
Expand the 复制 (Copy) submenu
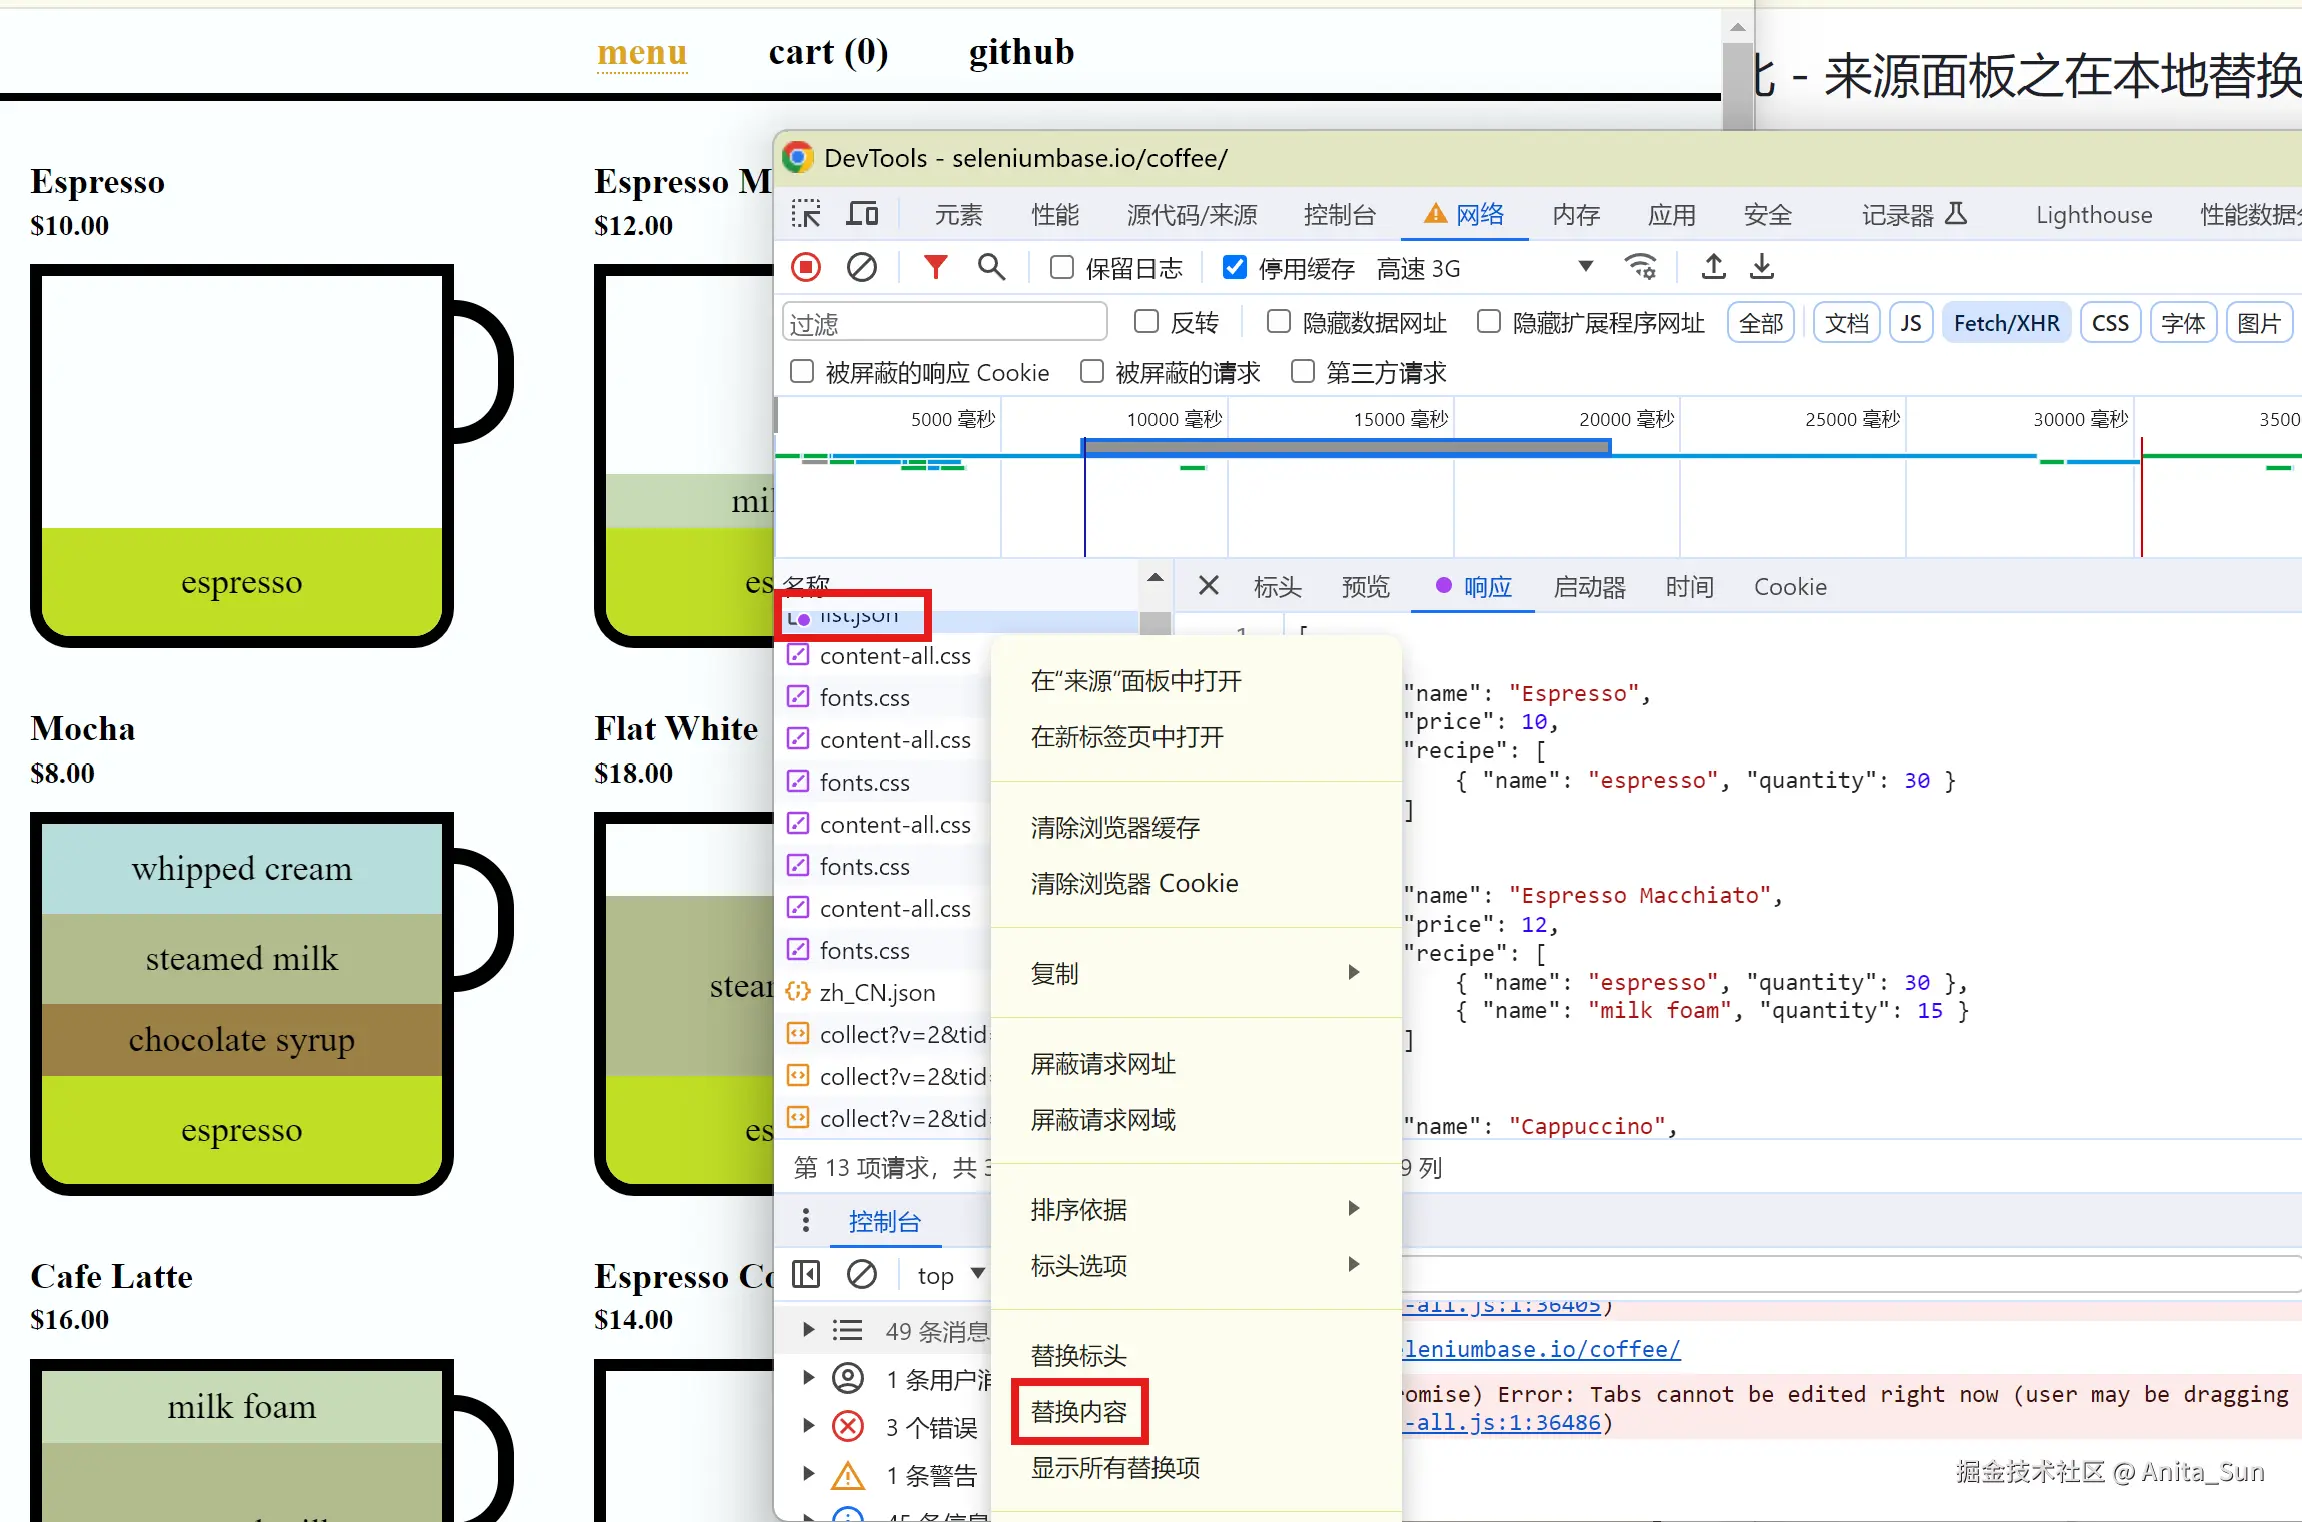coord(1196,973)
